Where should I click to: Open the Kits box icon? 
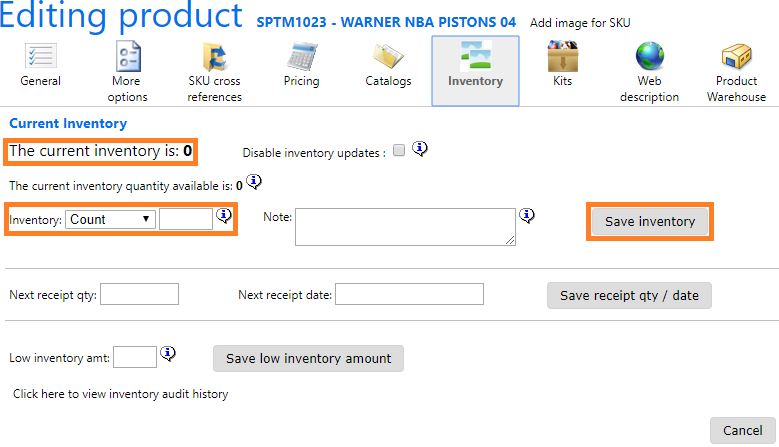[x=562, y=56]
